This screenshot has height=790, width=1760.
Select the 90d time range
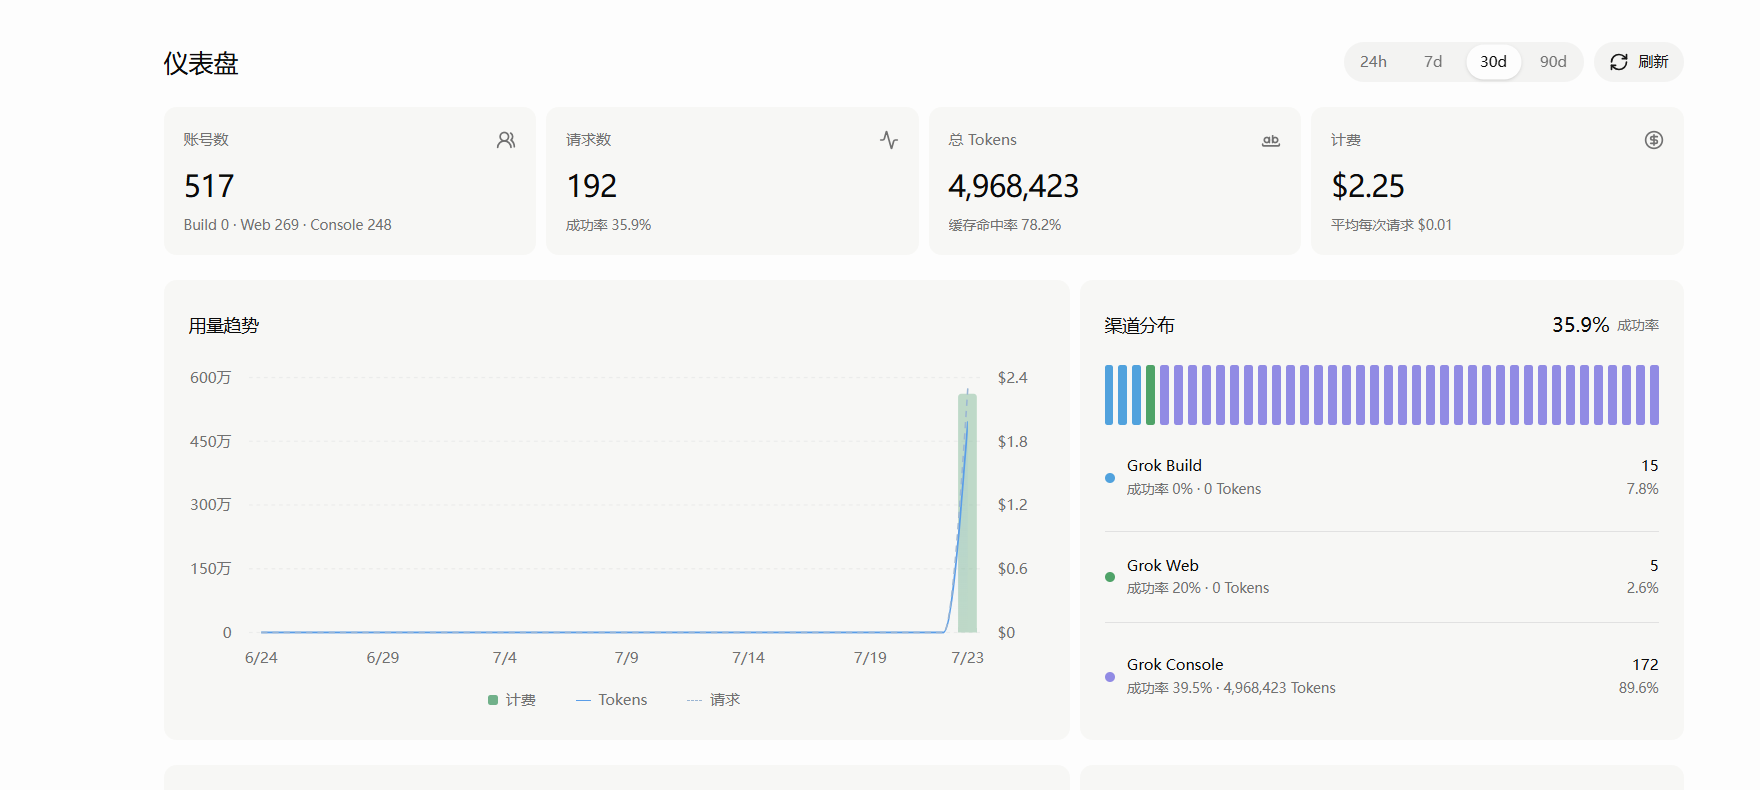[x=1553, y=62]
